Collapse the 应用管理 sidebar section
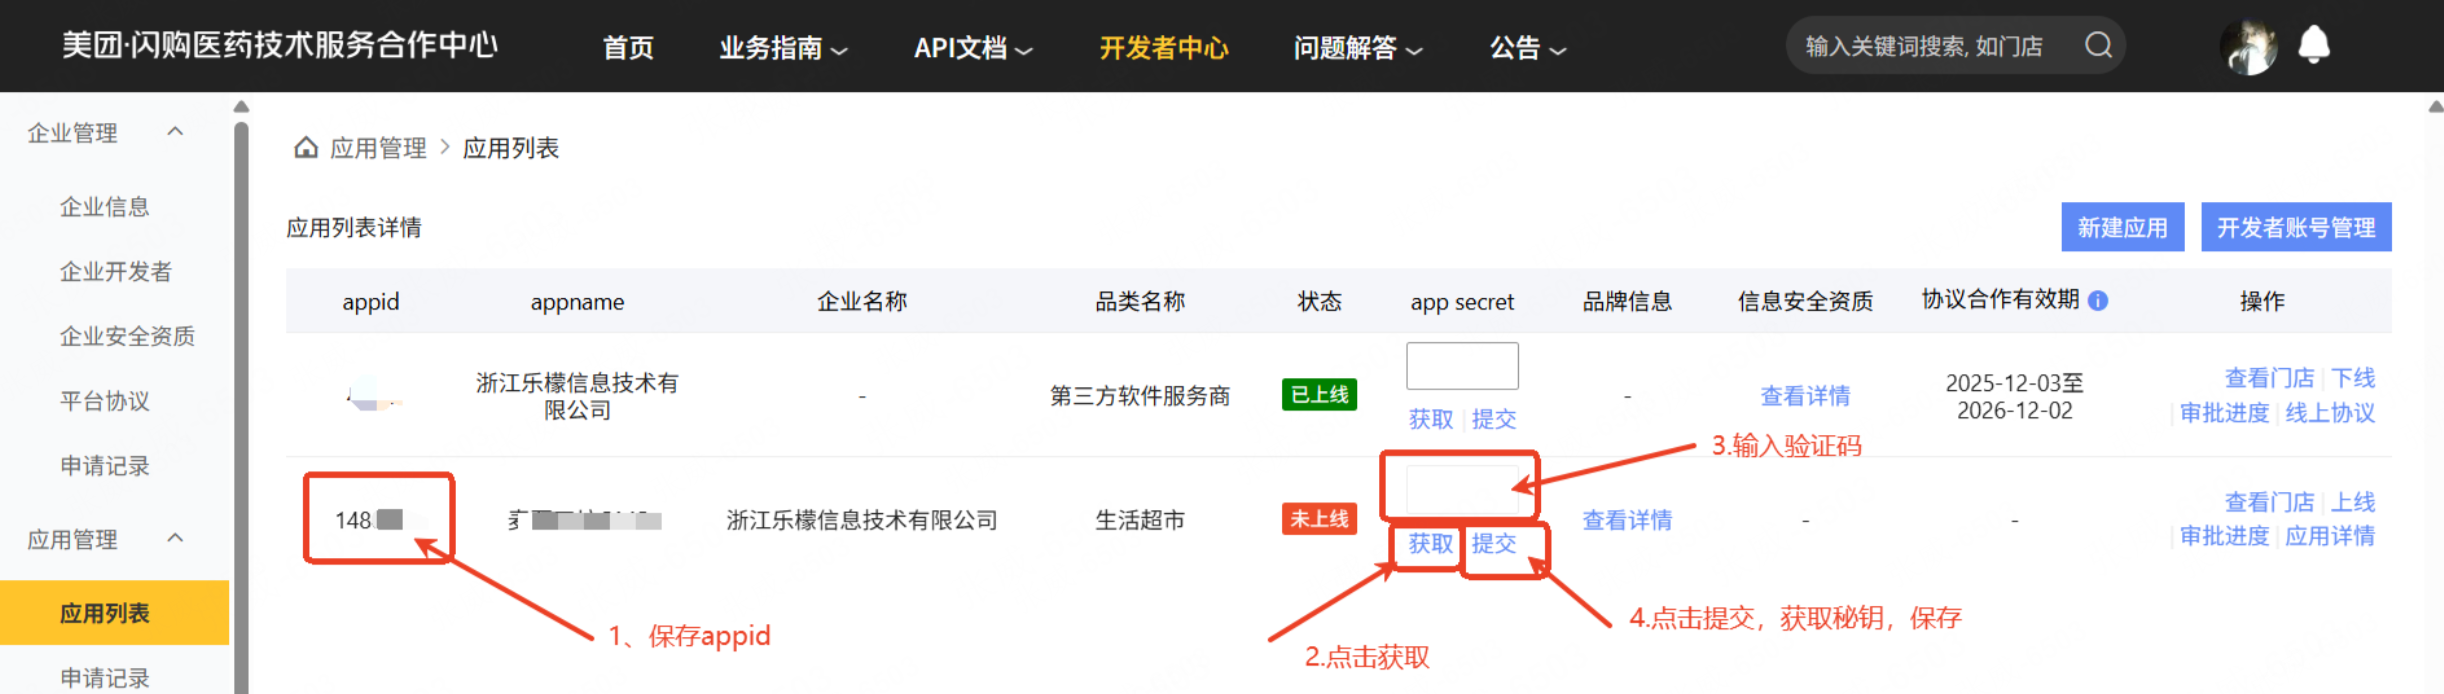2444x694 pixels. pos(176,538)
